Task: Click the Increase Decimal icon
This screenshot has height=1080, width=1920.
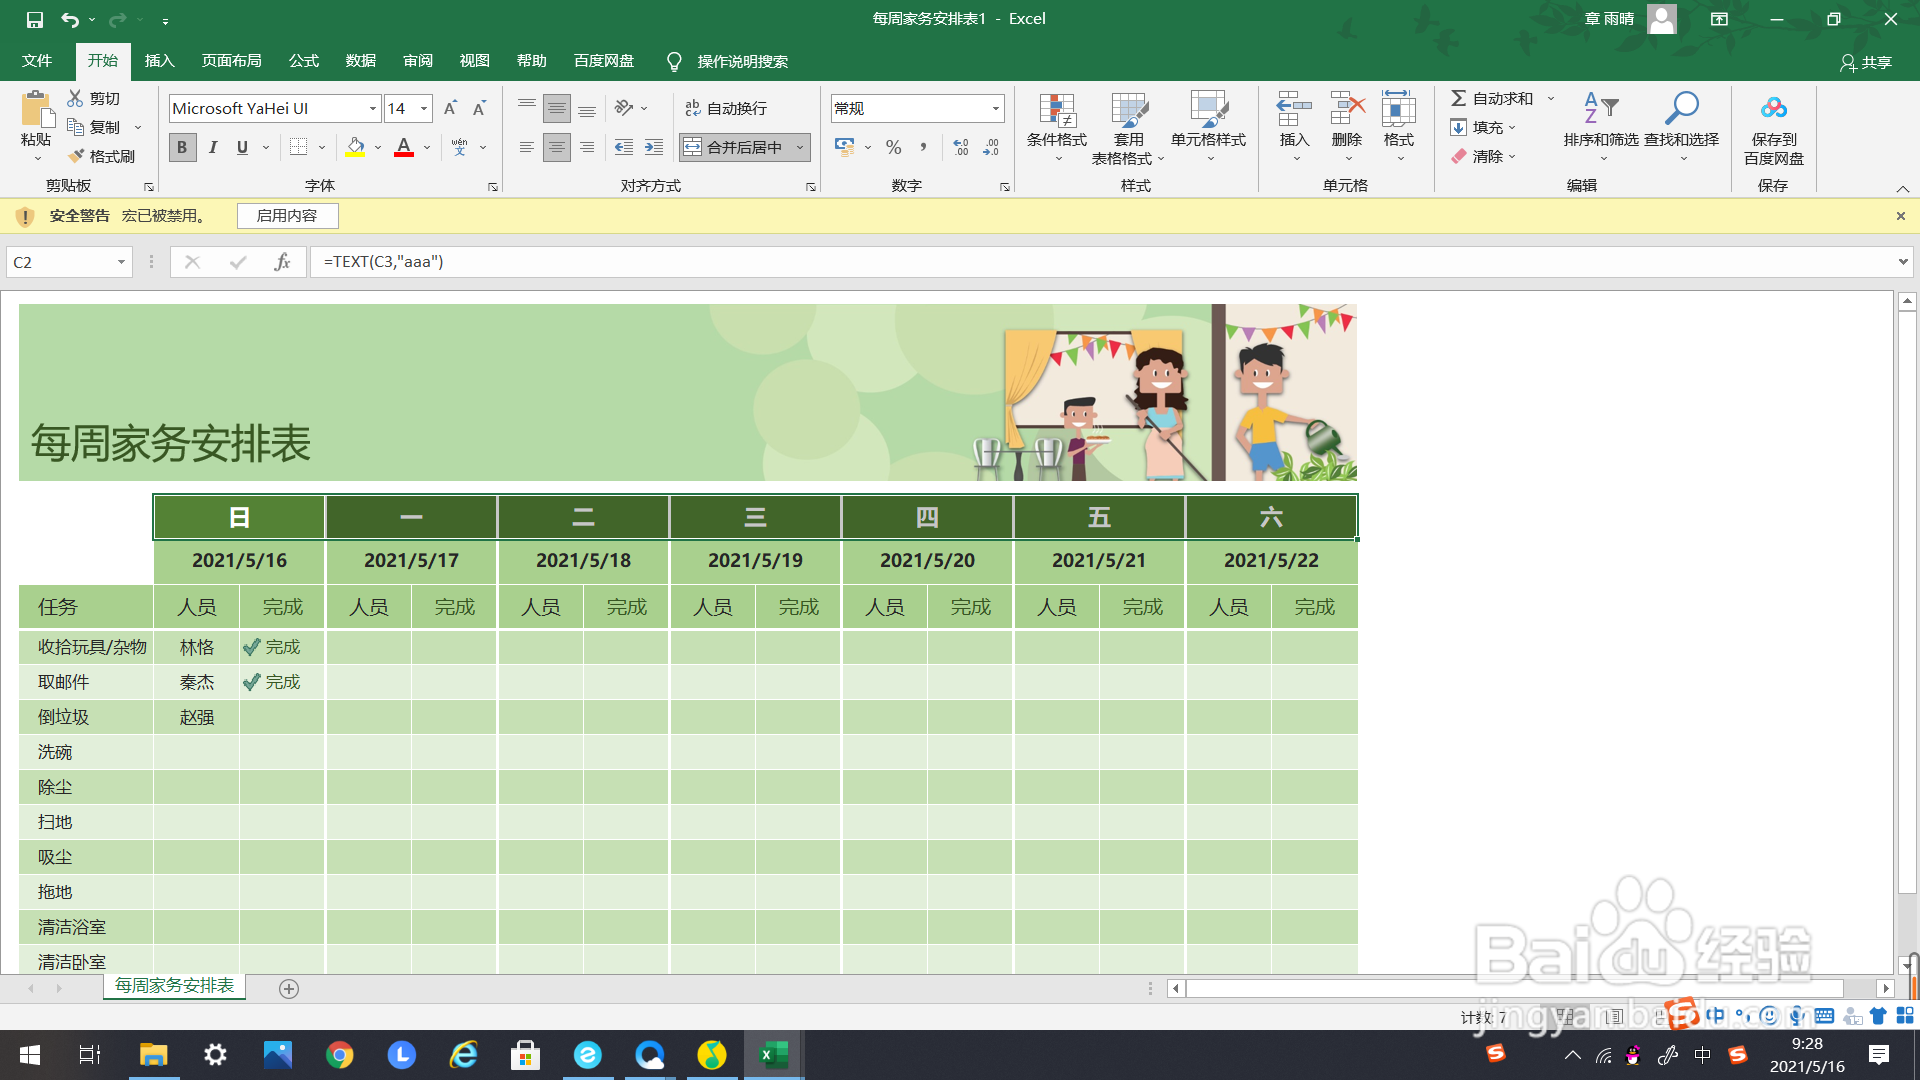Action: pyautogui.click(x=961, y=147)
